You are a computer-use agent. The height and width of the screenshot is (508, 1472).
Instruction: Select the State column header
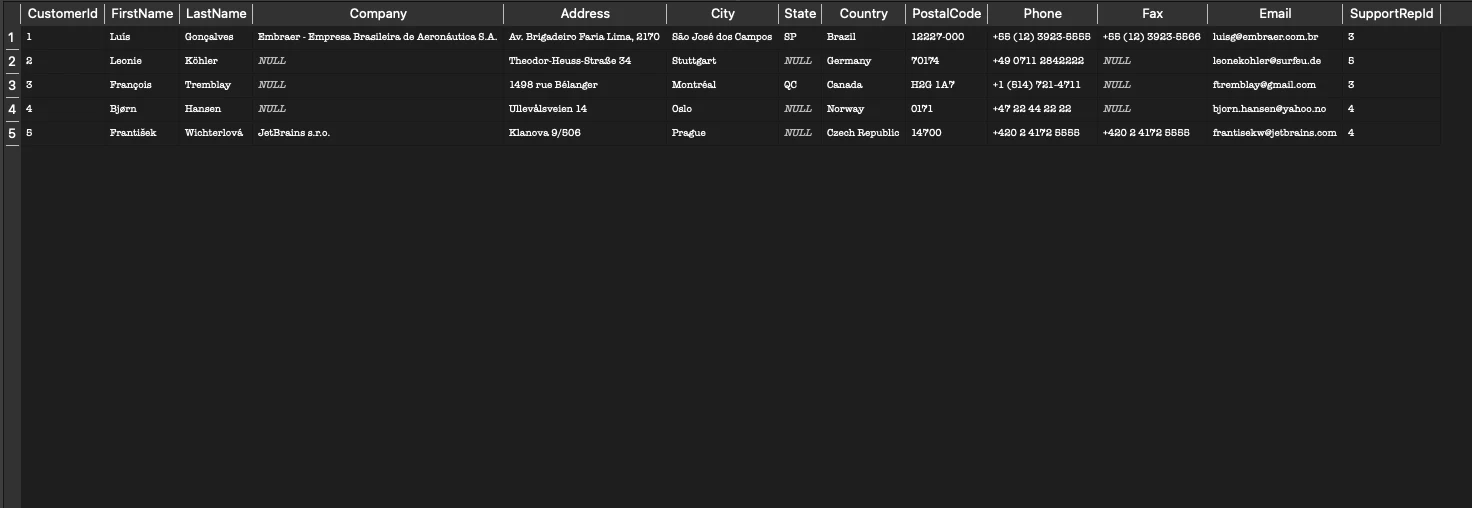coord(800,14)
